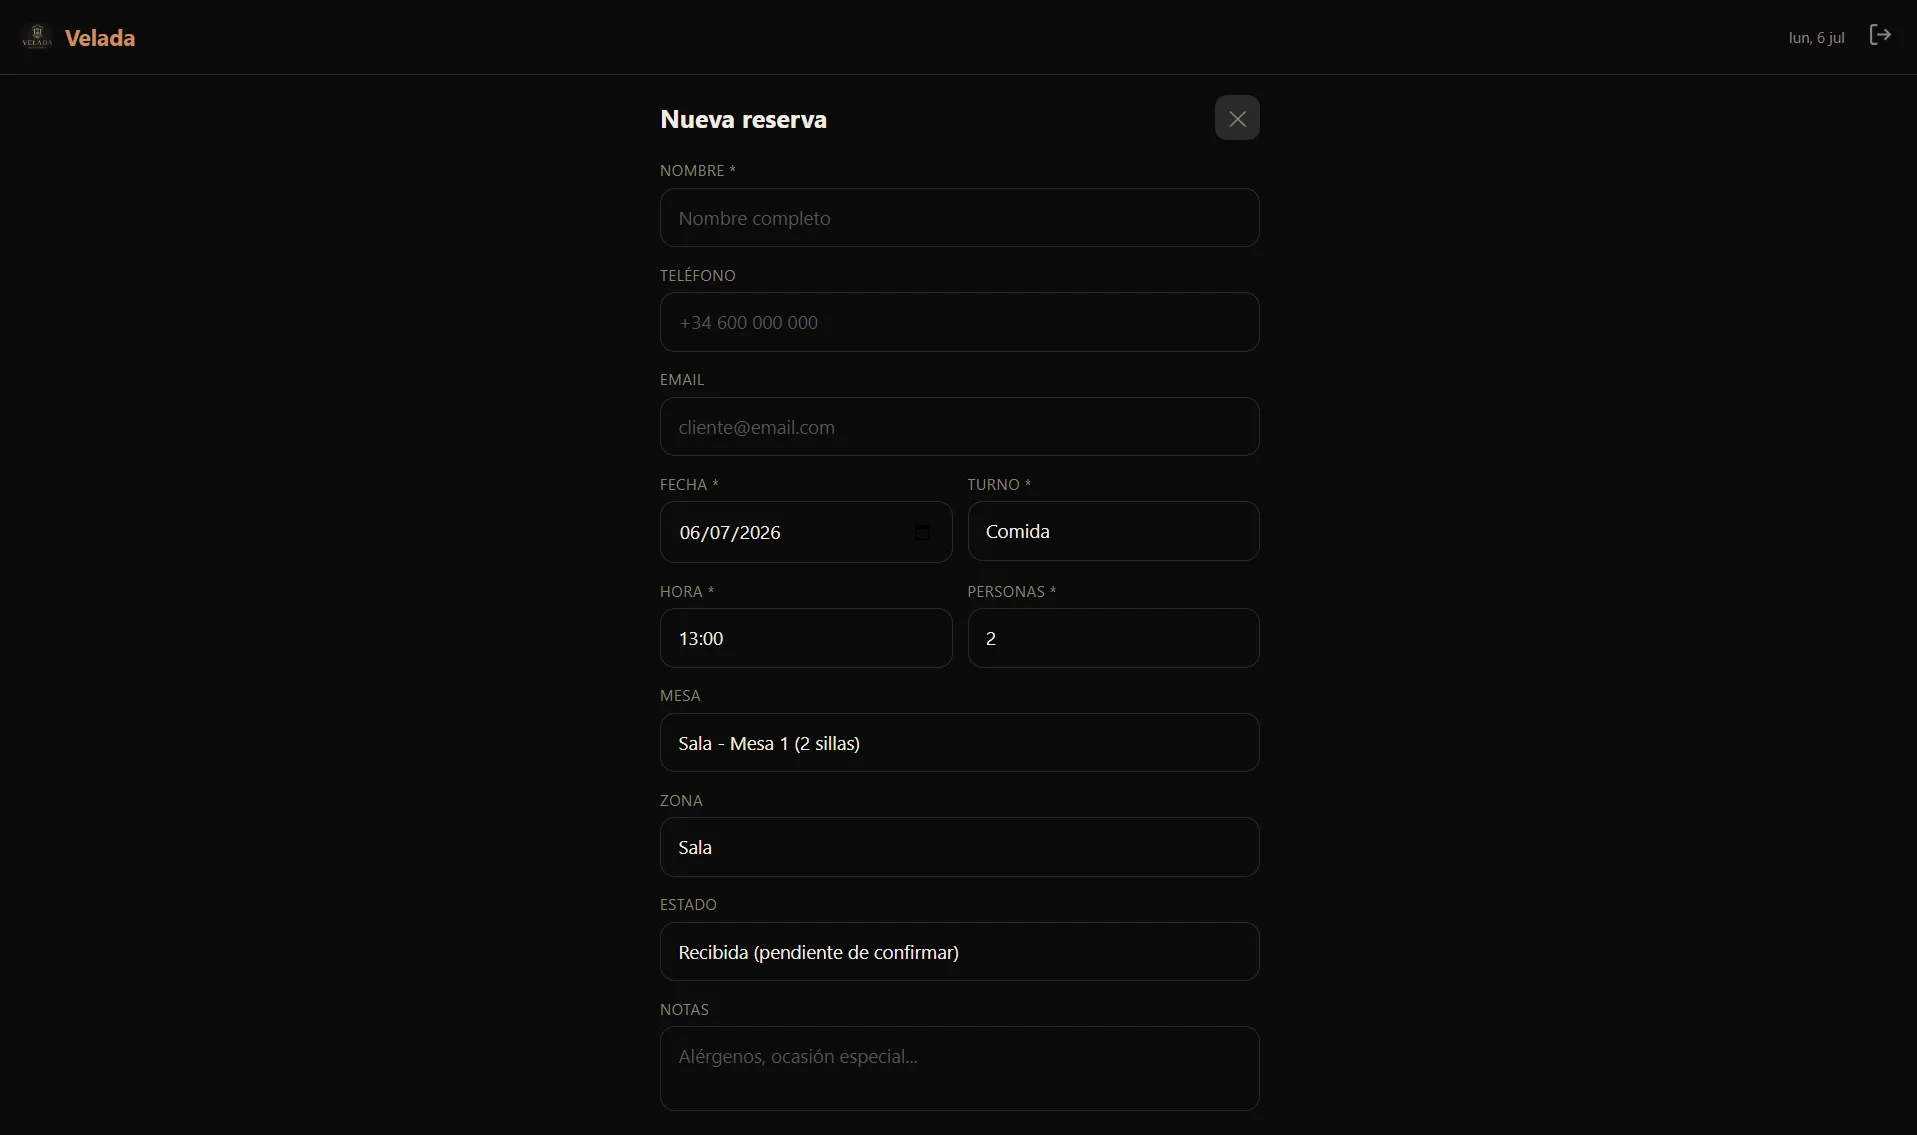Open the Estado dropdown showing Recibida
This screenshot has width=1917, height=1135.
click(x=959, y=952)
